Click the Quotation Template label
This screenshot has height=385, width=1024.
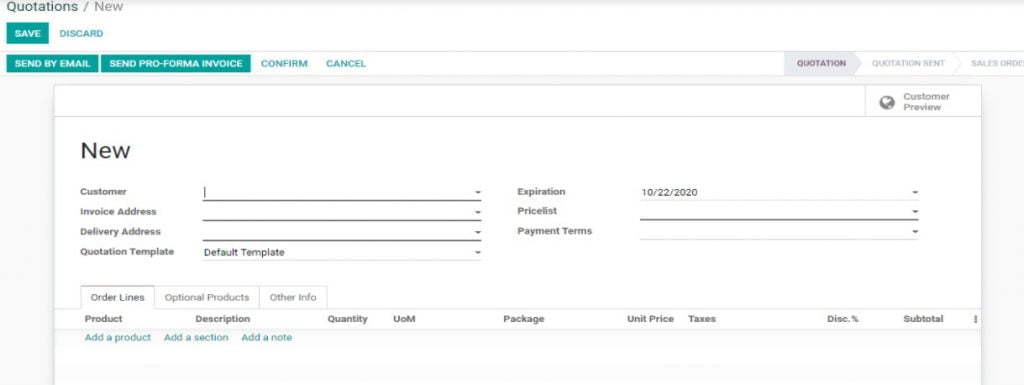(x=127, y=252)
